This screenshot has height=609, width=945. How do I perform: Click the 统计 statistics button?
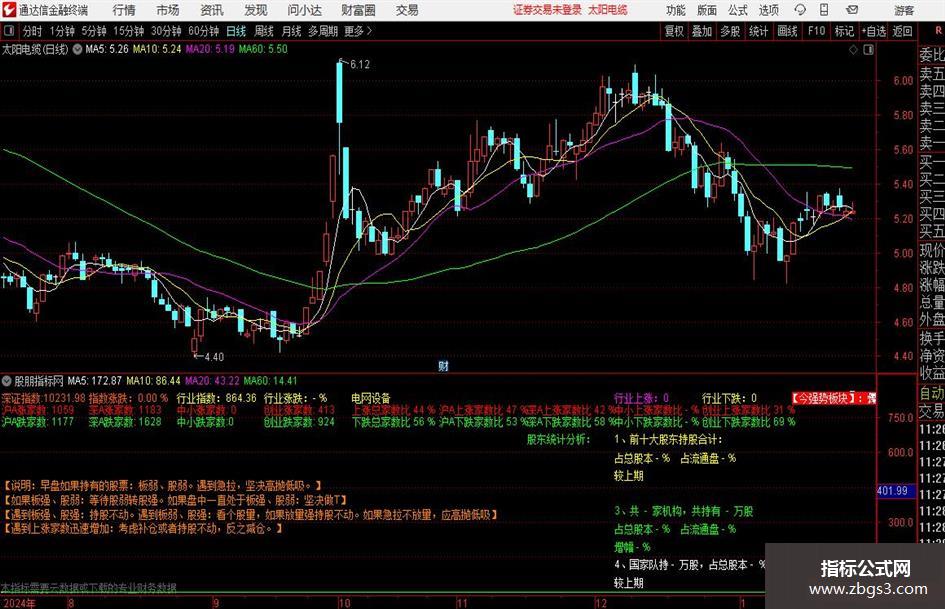click(x=758, y=31)
